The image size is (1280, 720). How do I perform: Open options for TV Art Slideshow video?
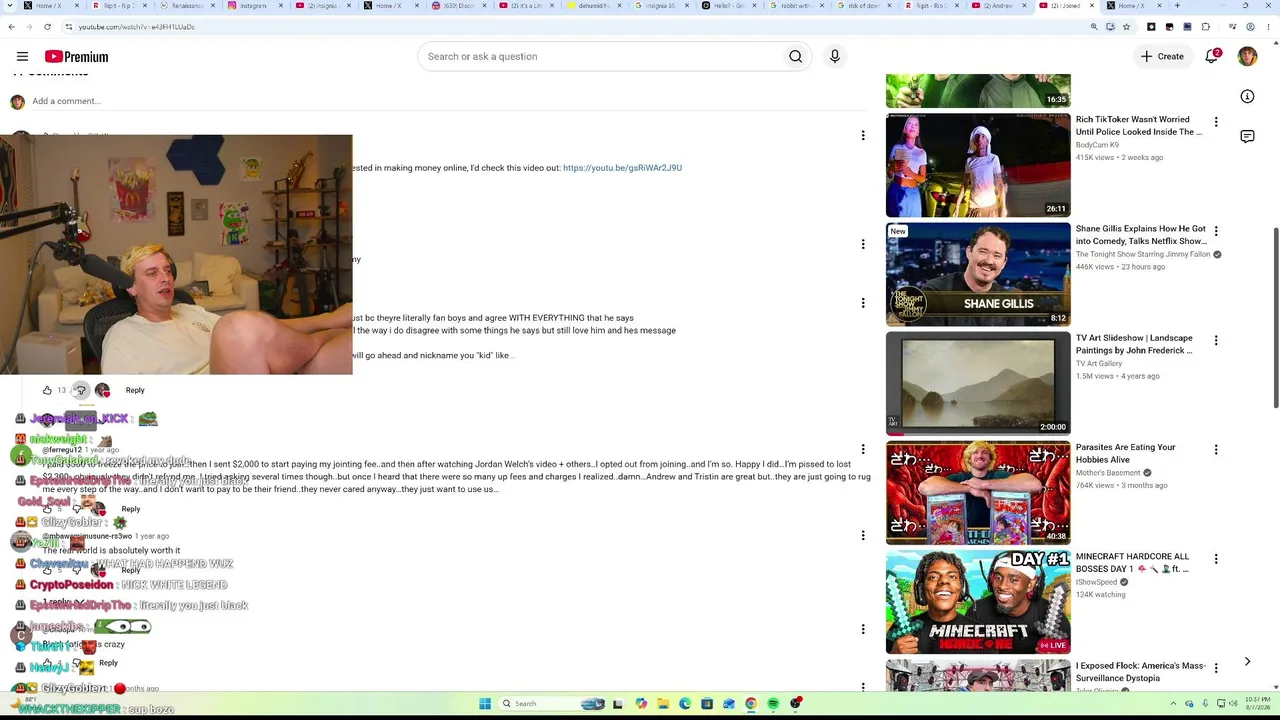point(1216,341)
